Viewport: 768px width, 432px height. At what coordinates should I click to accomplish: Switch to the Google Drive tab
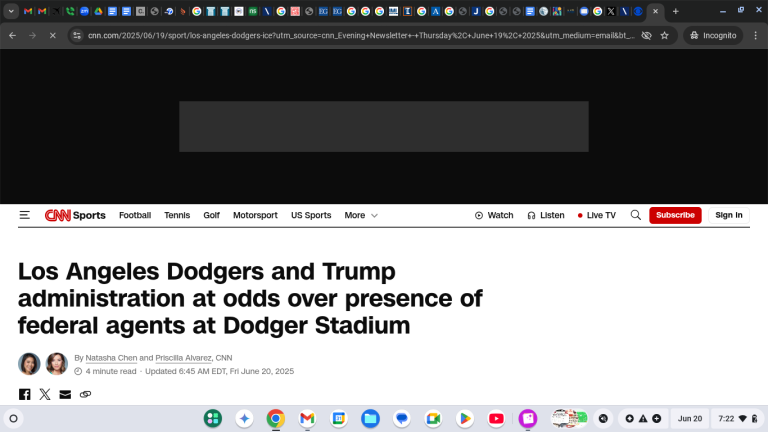coord(98,11)
